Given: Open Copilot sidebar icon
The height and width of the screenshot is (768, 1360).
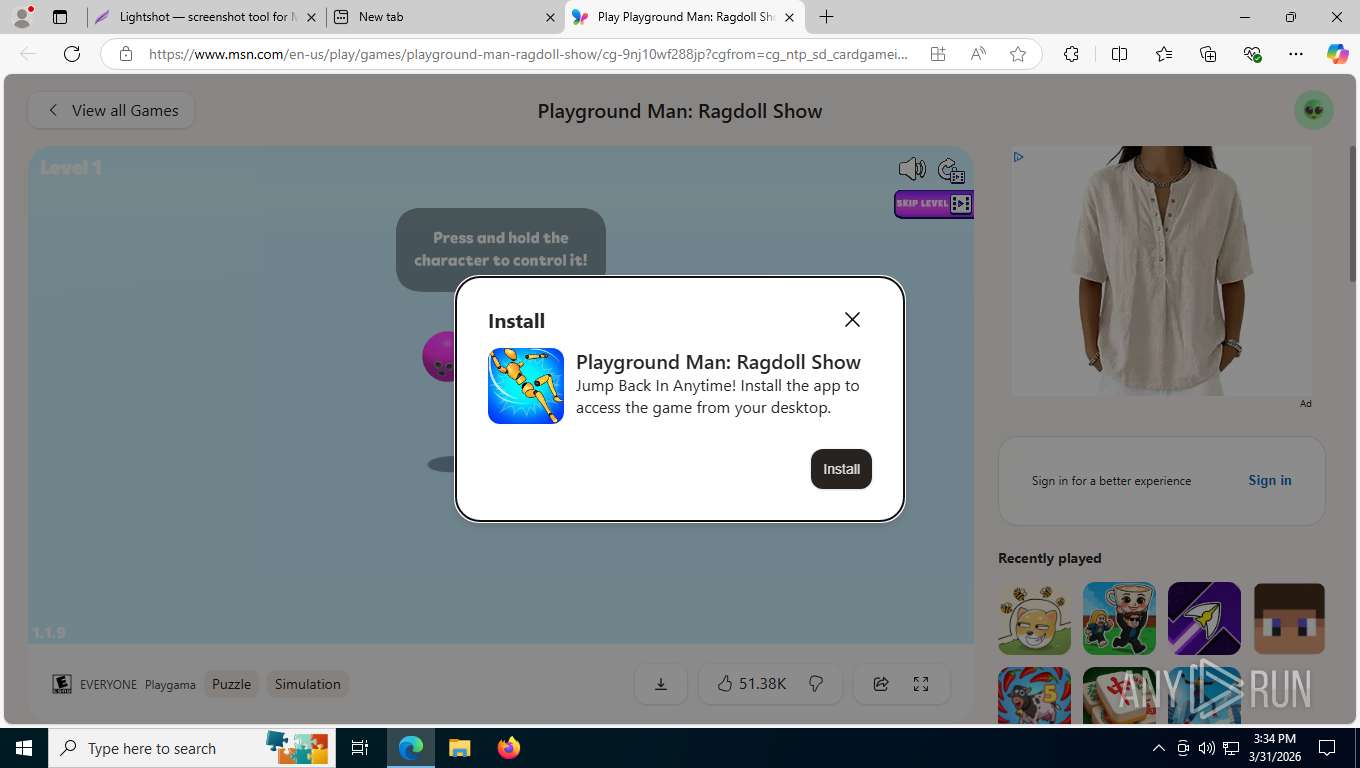Looking at the screenshot, I should 1338,54.
